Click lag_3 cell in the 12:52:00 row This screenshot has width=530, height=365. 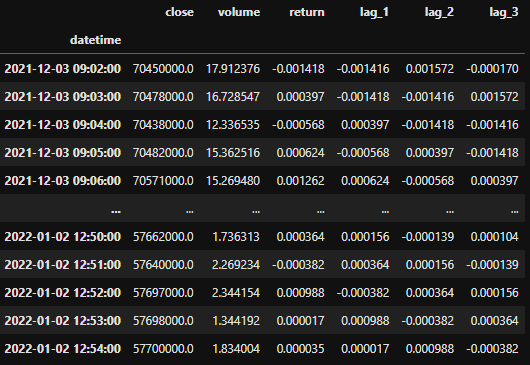pos(495,293)
